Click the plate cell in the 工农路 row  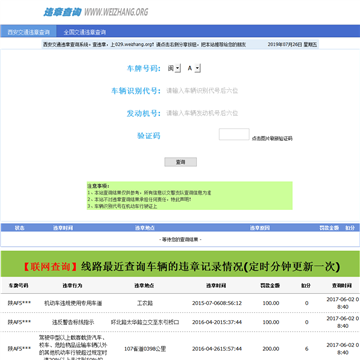(19, 303)
